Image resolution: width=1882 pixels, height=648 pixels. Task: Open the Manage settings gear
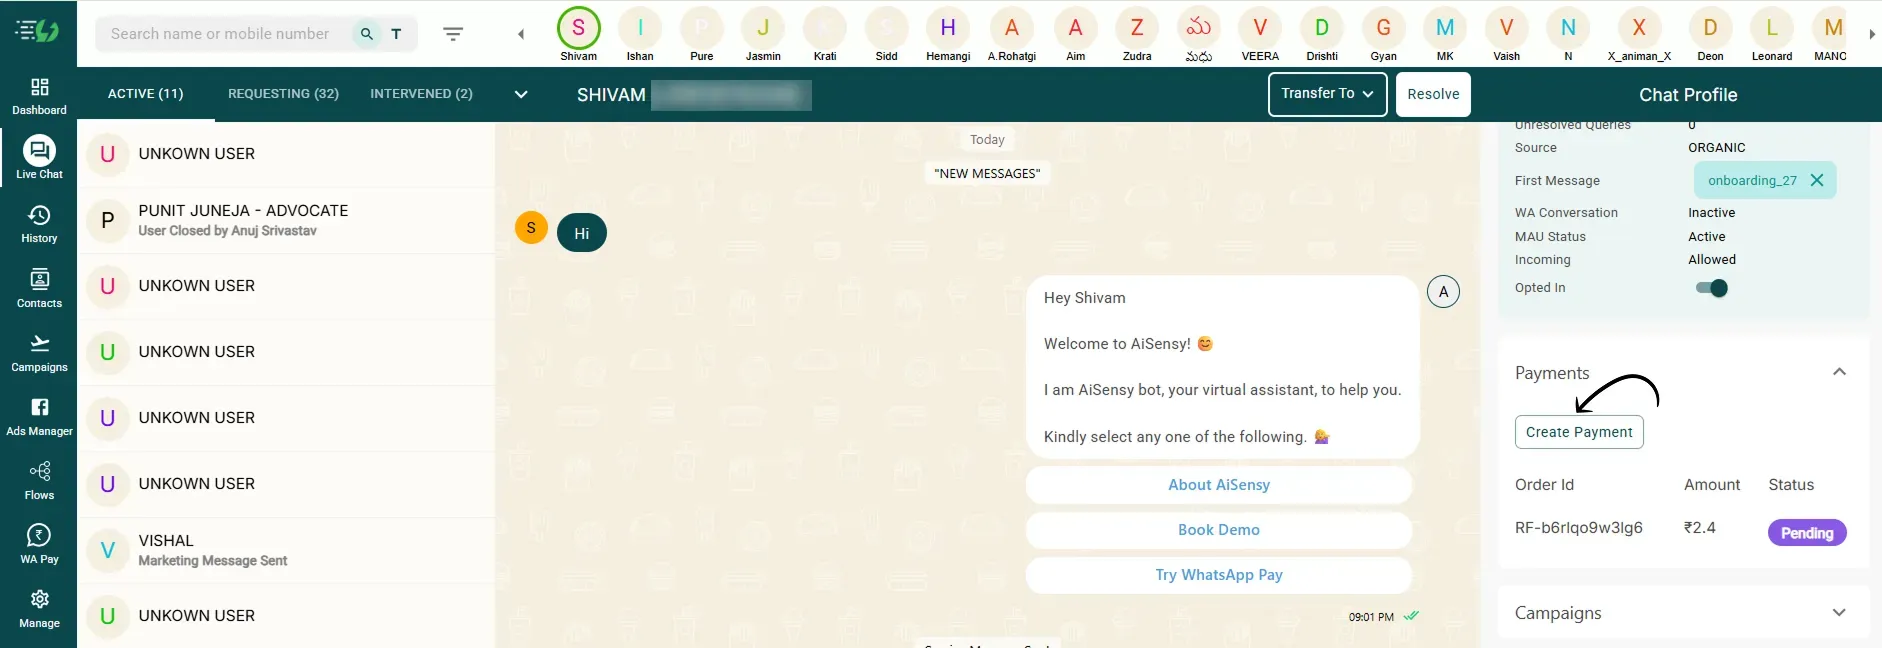(x=39, y=608)
